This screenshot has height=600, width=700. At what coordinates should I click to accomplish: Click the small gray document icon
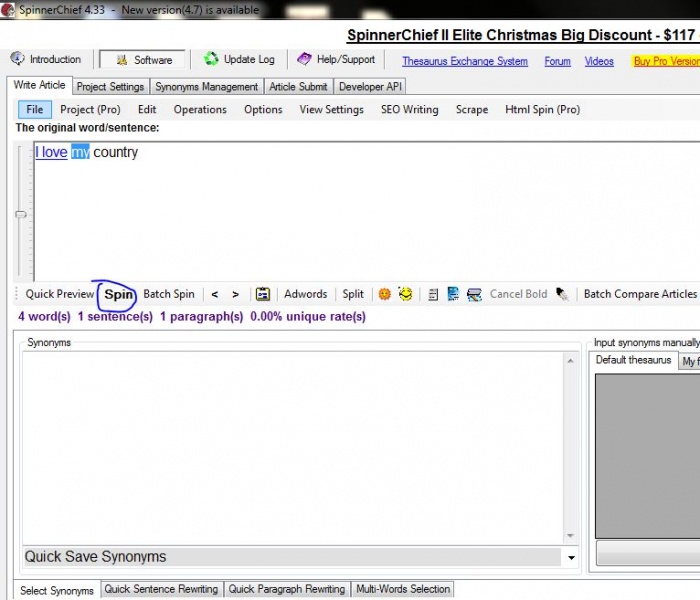(433, 295)
